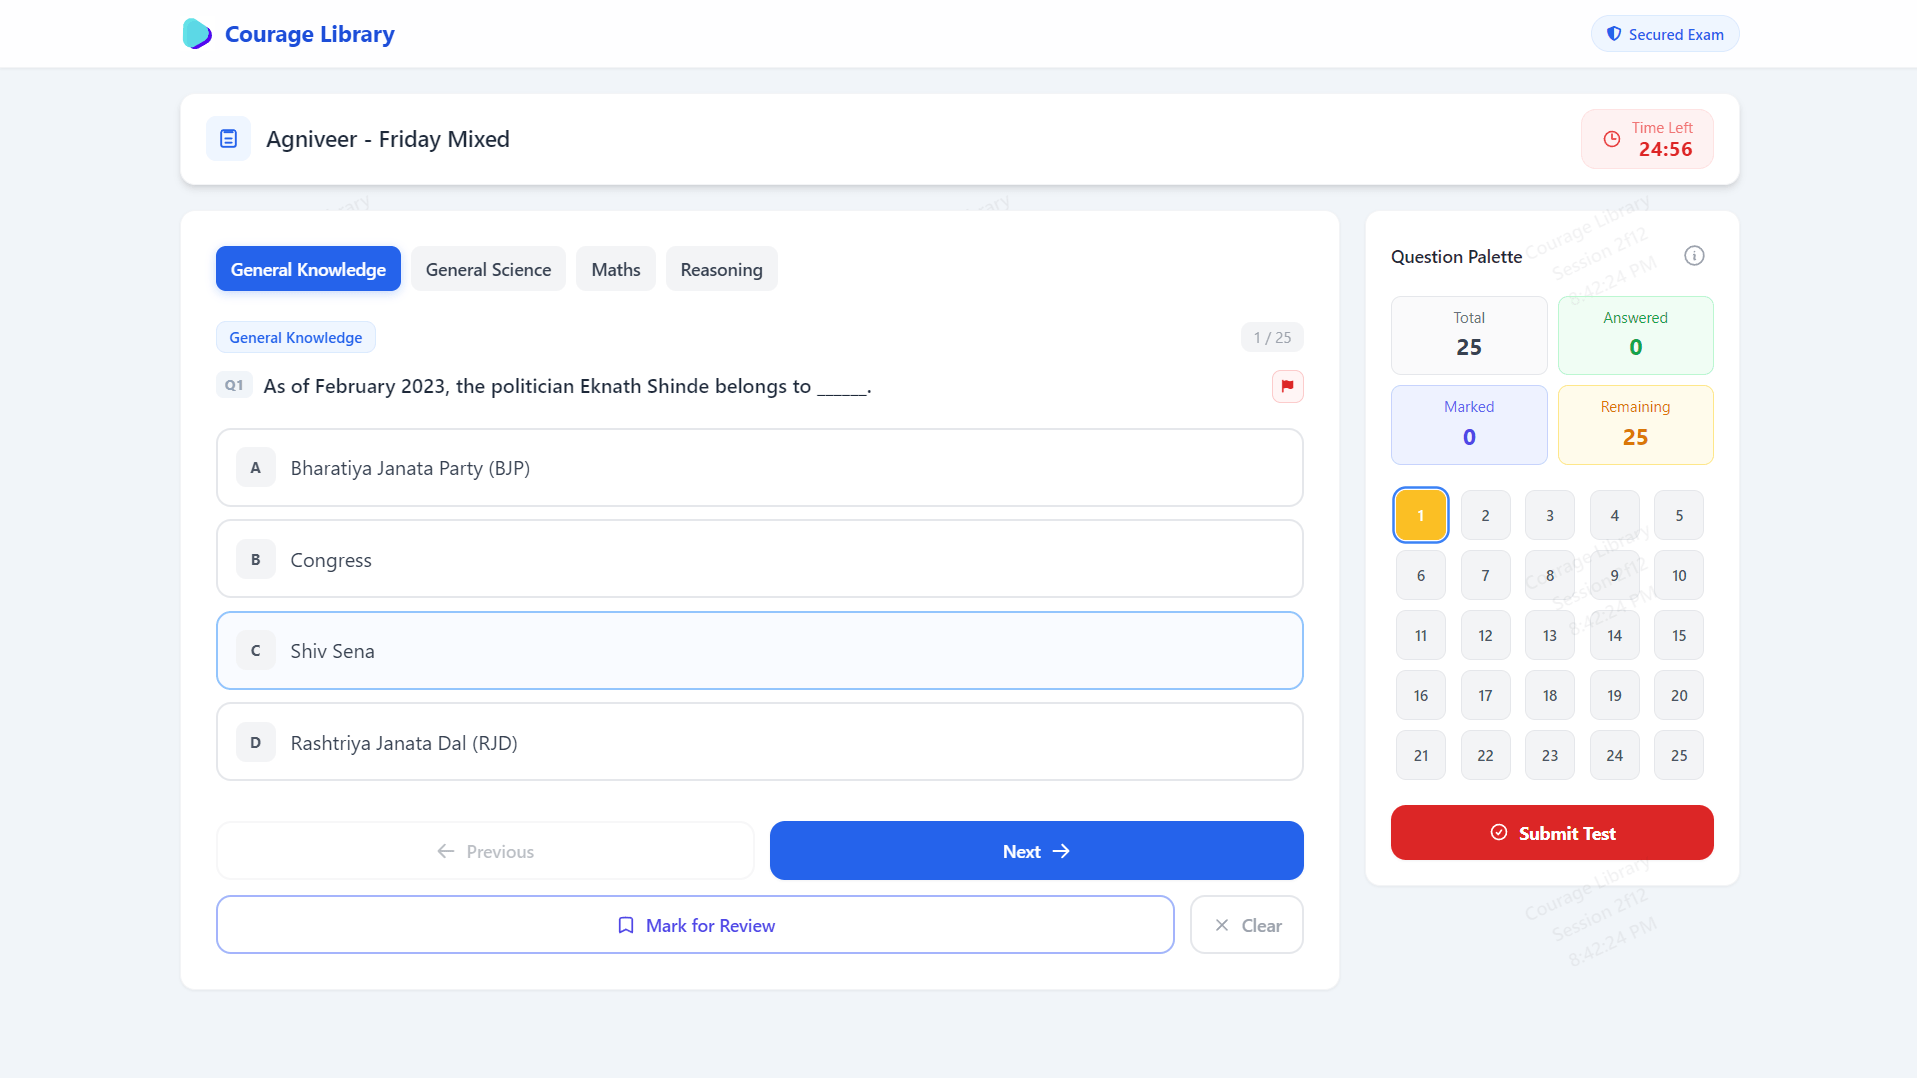Viewport: 1917px width, 1078px height.
Task: Click the Total 25 stat card
Action: coord(1469,335)
